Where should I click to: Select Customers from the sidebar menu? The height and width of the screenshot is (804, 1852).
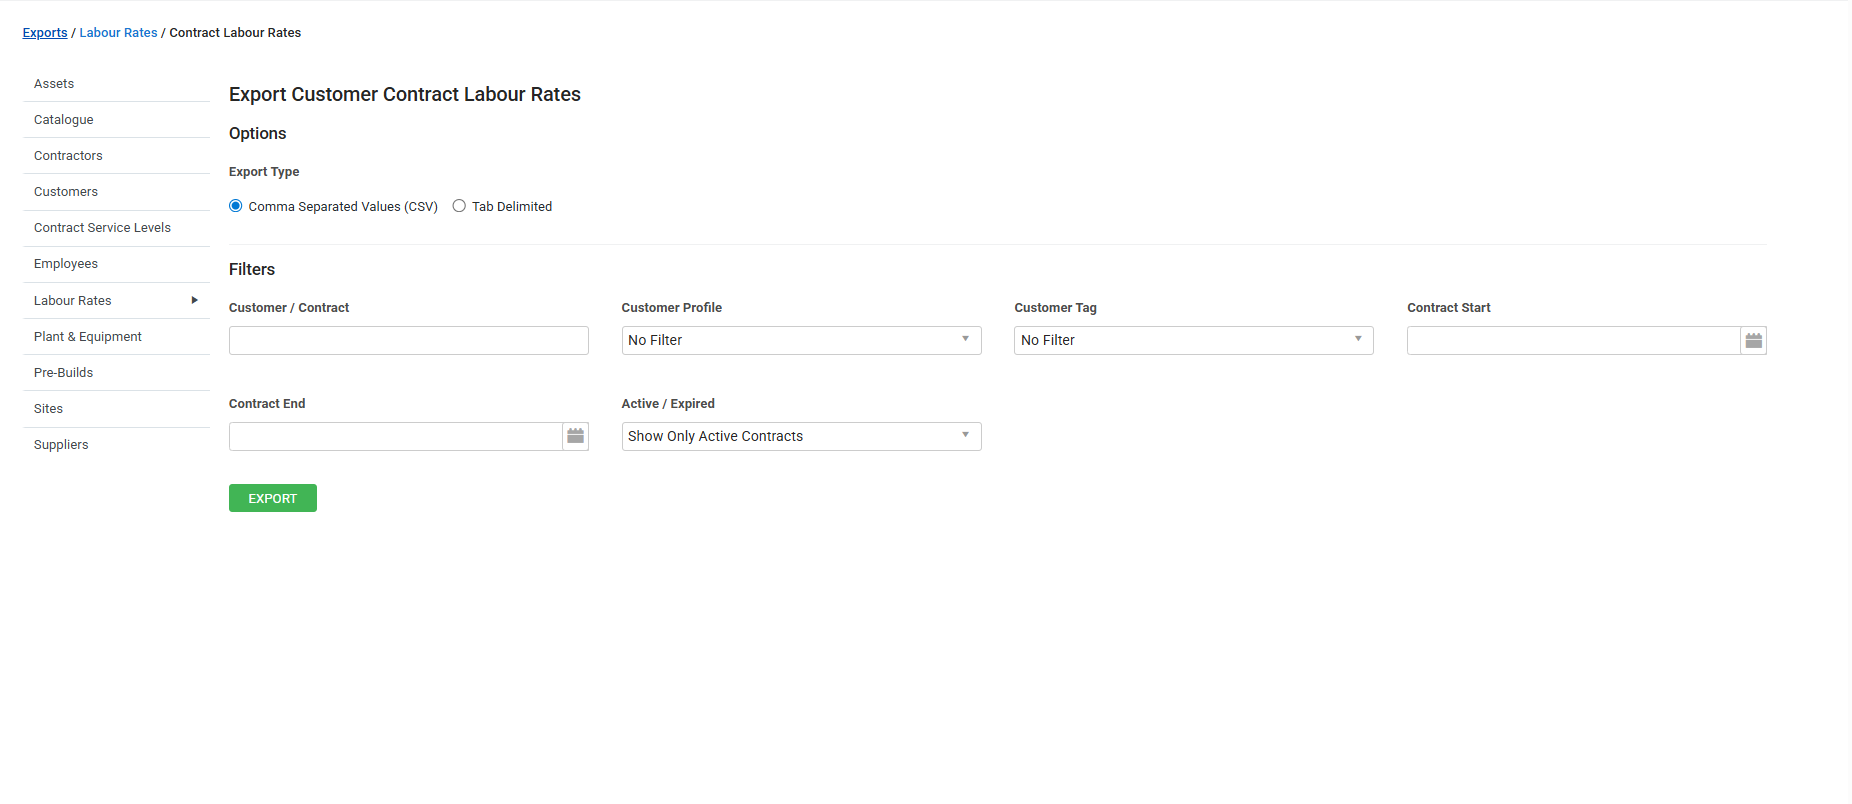click(66, 192)
